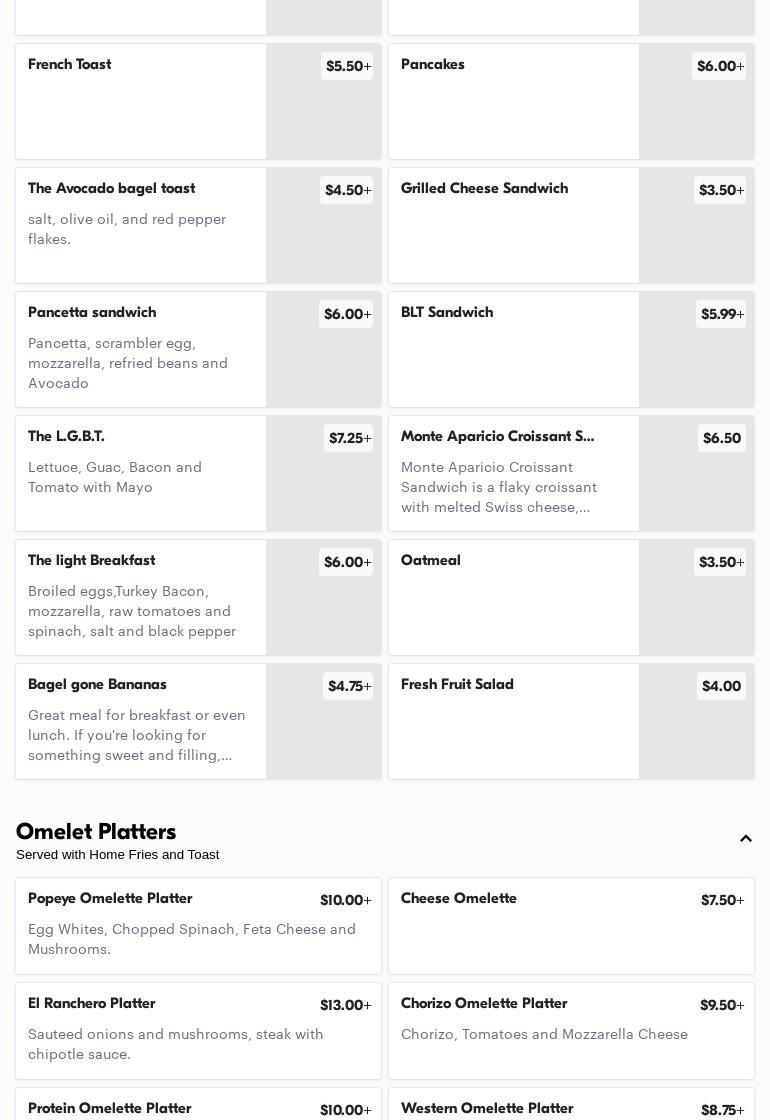Collapse the Omelet Platters section chevron
The width and height of the screenshot is (770, 1120).
[x=746, y=839]
